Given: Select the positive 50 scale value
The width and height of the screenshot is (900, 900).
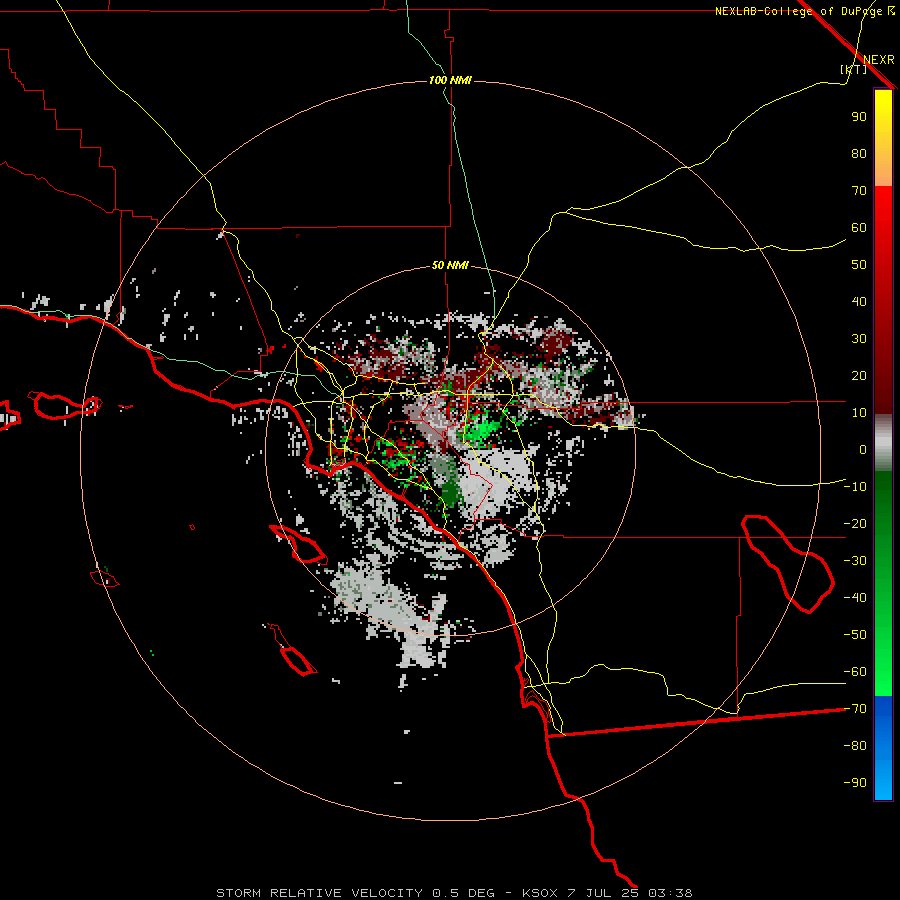Looking at the screenshot, I should pos(859,265).
